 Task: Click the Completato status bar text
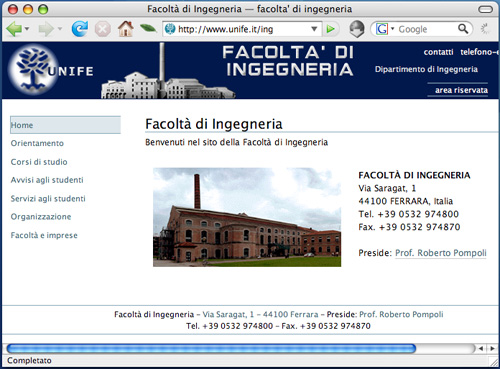tap(29, 361)
